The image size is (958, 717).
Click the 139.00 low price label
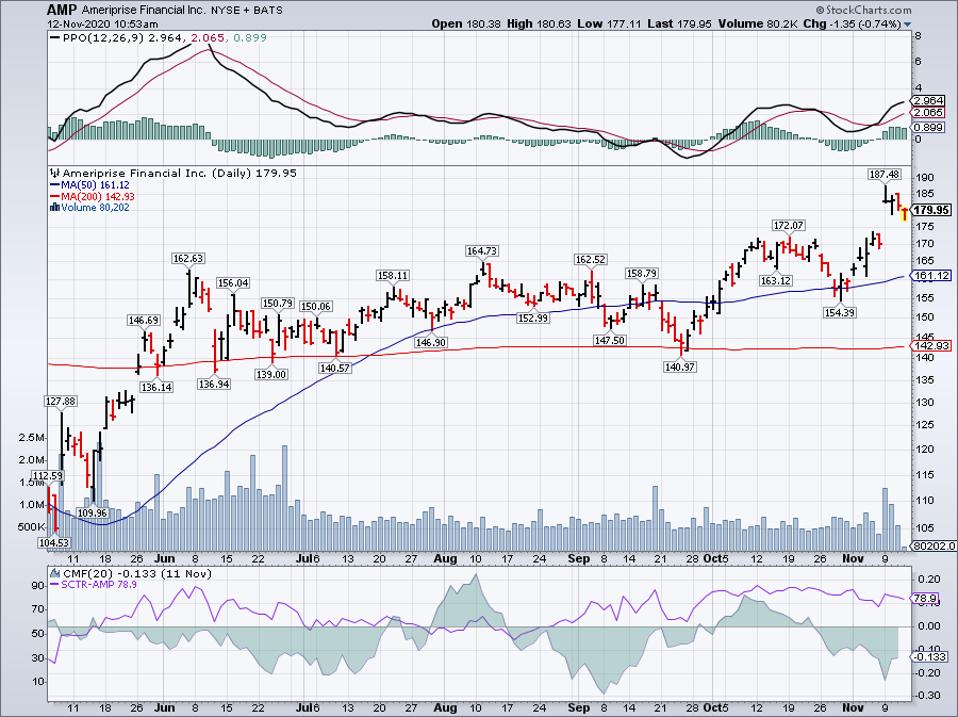271,374
